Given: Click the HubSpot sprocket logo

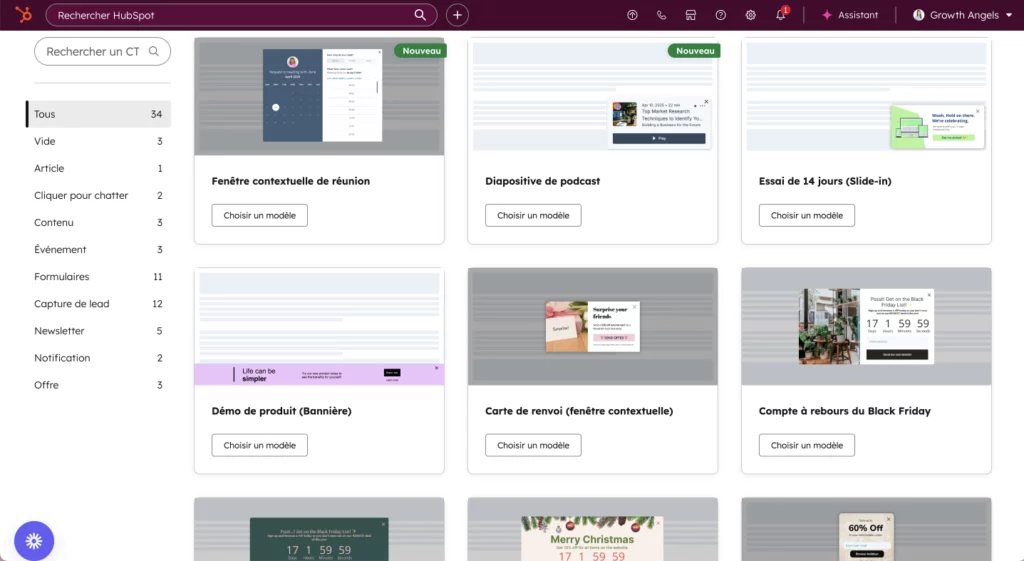Looking at the screenshot, I should (23, 15).
